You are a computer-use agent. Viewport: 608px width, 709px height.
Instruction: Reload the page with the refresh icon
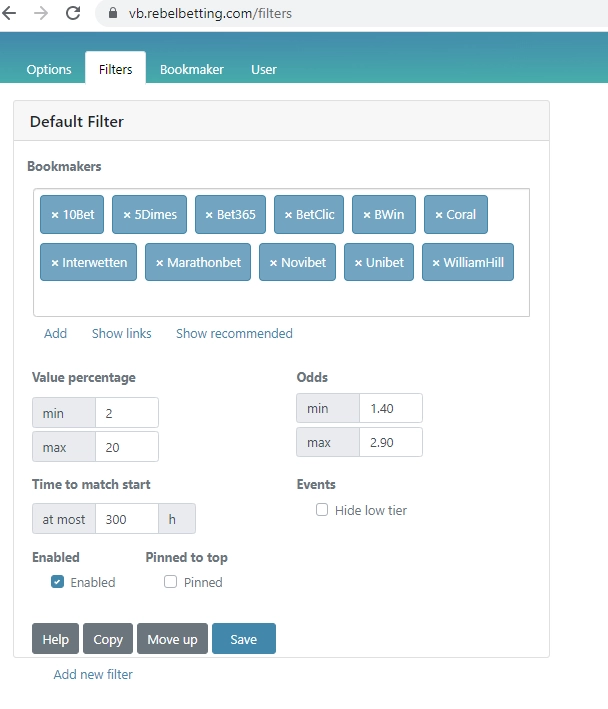[x=73, y=13]
